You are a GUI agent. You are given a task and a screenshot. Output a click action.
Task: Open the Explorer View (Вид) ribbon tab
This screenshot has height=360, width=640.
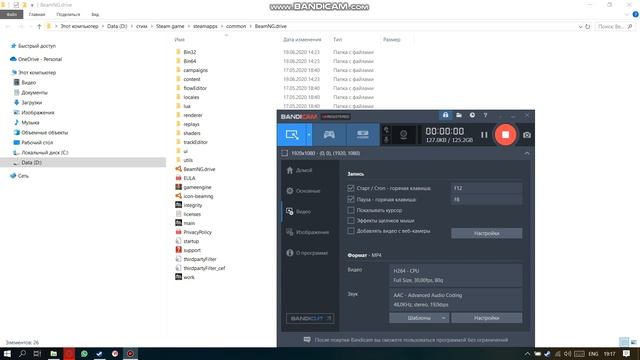coord(95,14)
